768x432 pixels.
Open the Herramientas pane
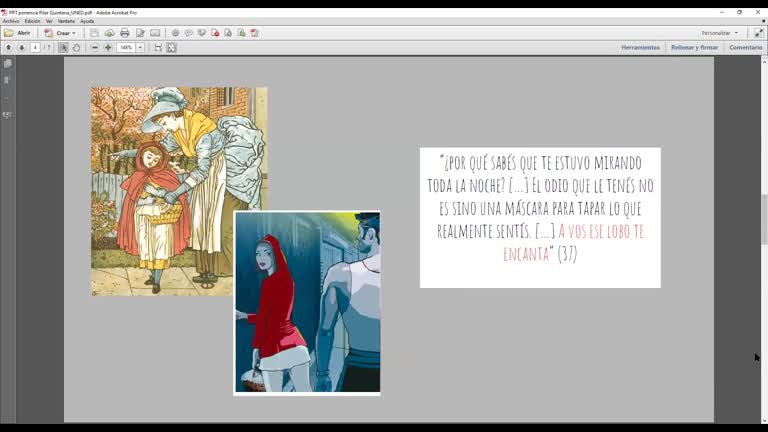coord(640,47)
